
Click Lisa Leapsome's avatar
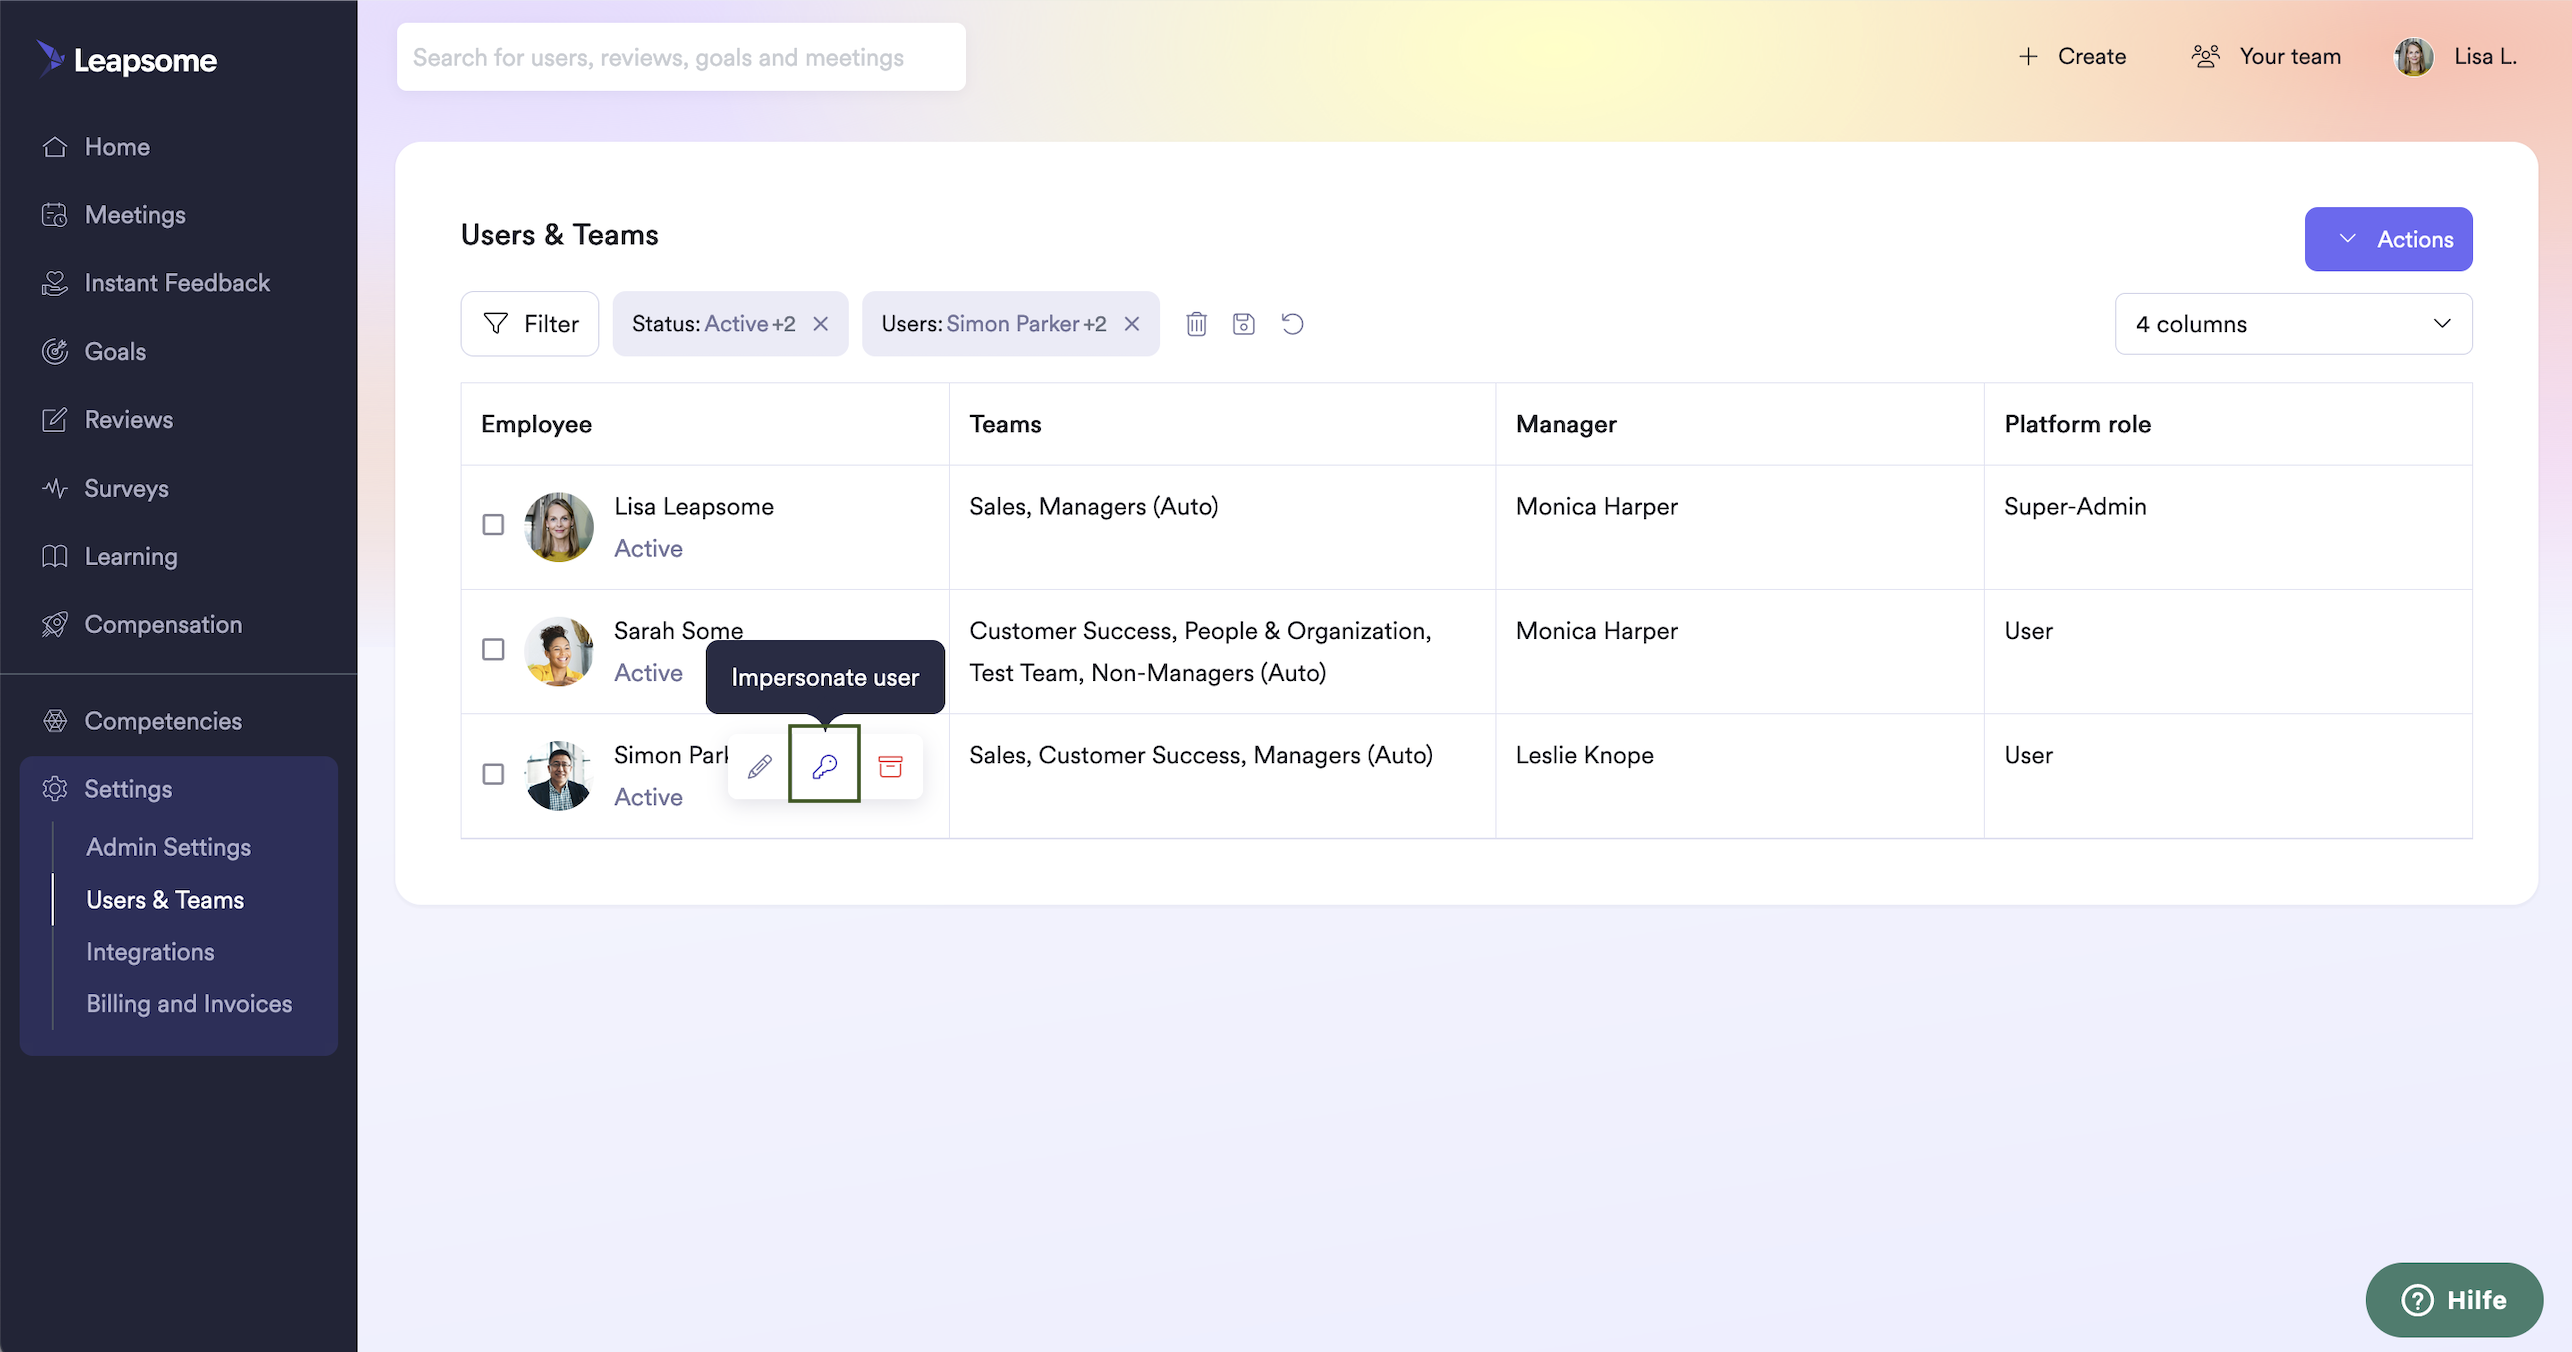(x=559, y=527)
